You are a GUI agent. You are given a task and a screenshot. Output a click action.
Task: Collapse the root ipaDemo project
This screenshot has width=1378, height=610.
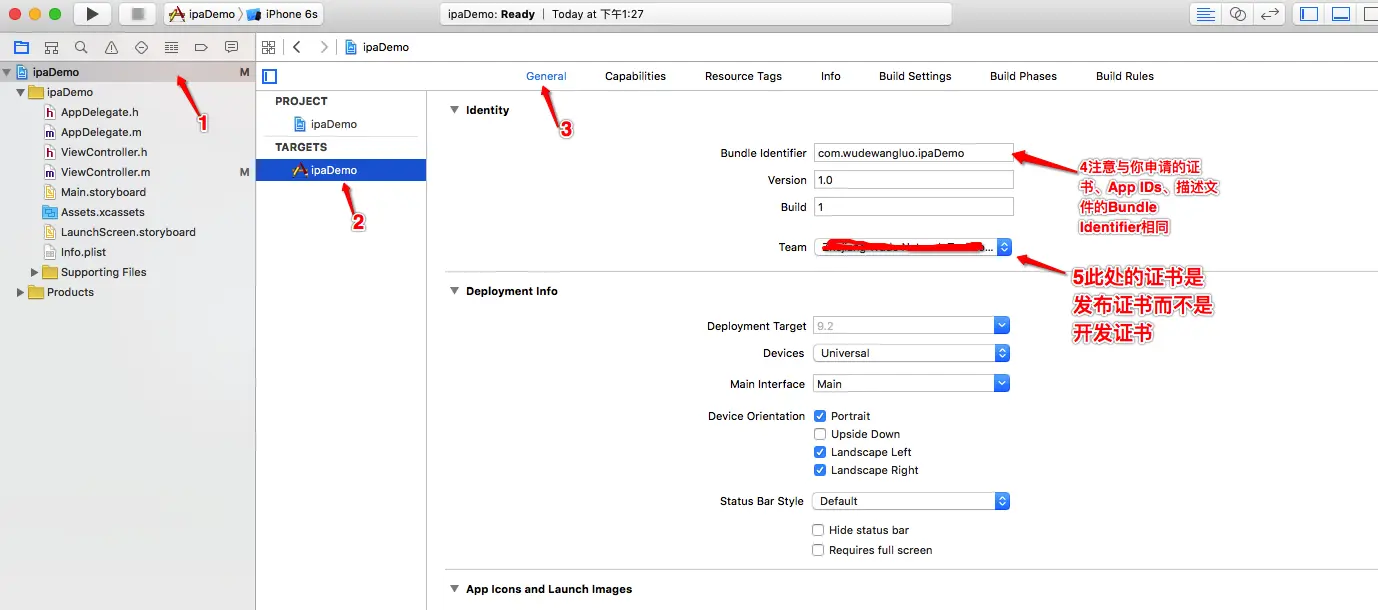coord(7,72)
